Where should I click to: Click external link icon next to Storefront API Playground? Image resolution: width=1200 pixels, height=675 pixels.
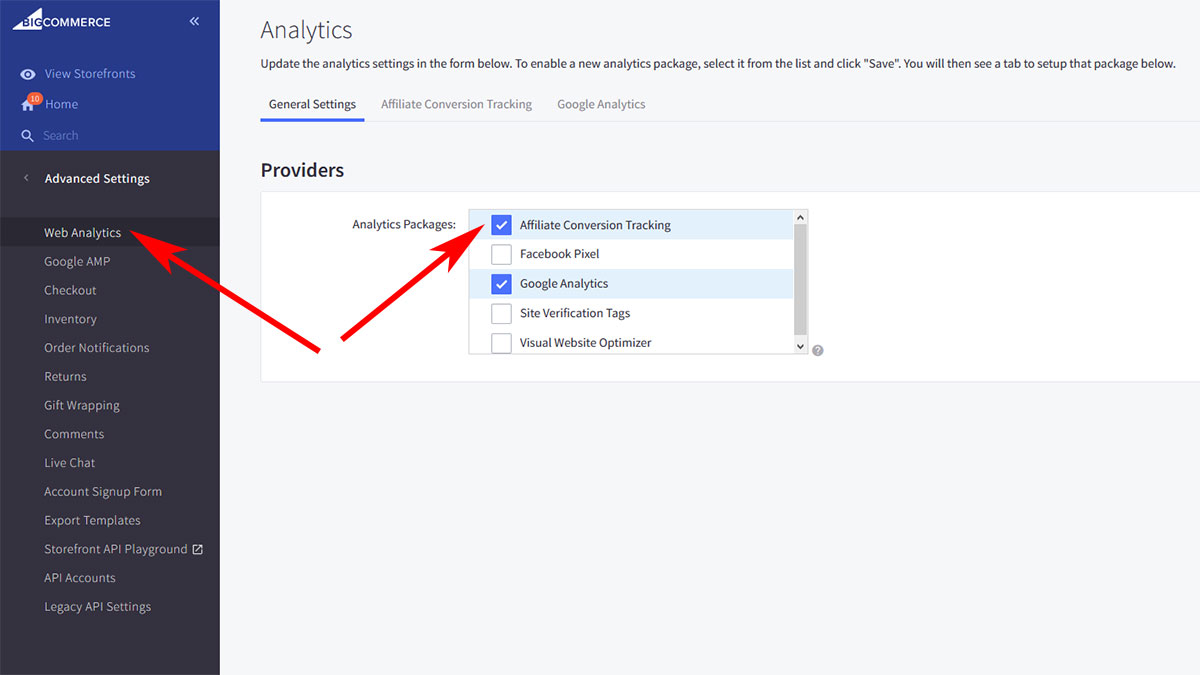(197, 549)
